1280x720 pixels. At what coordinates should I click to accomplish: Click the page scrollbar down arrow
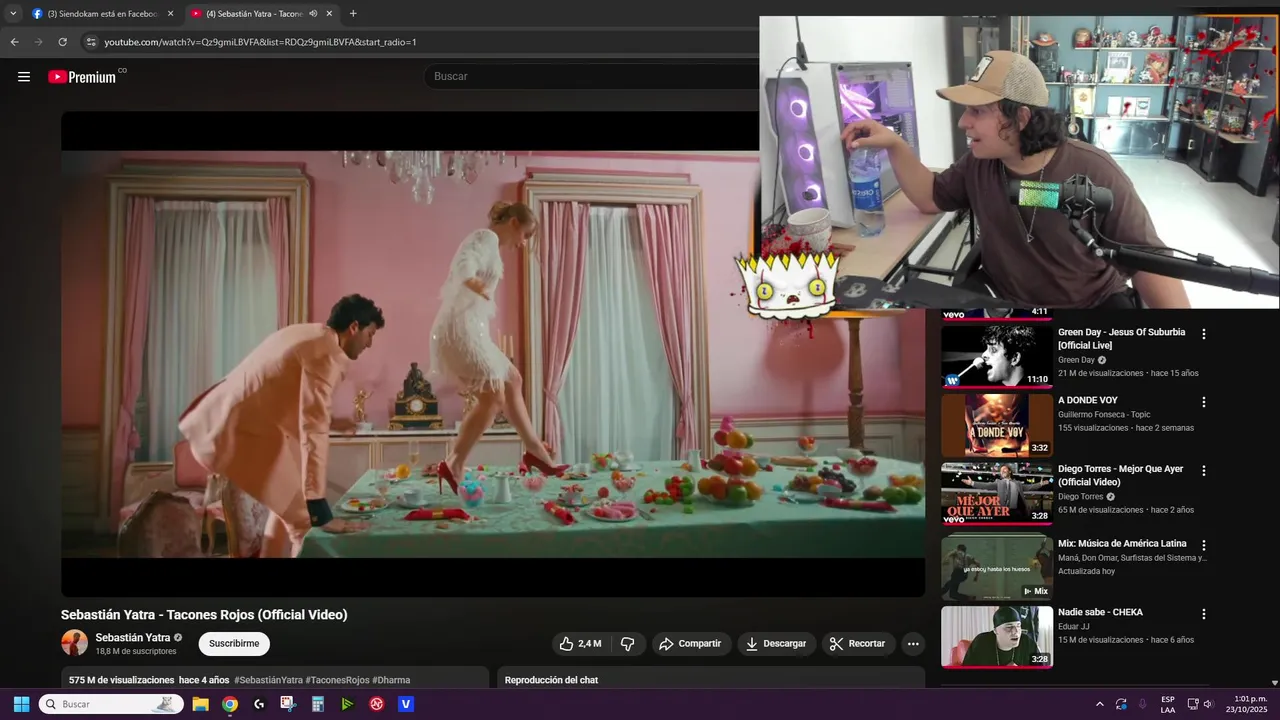(1274, 682)
